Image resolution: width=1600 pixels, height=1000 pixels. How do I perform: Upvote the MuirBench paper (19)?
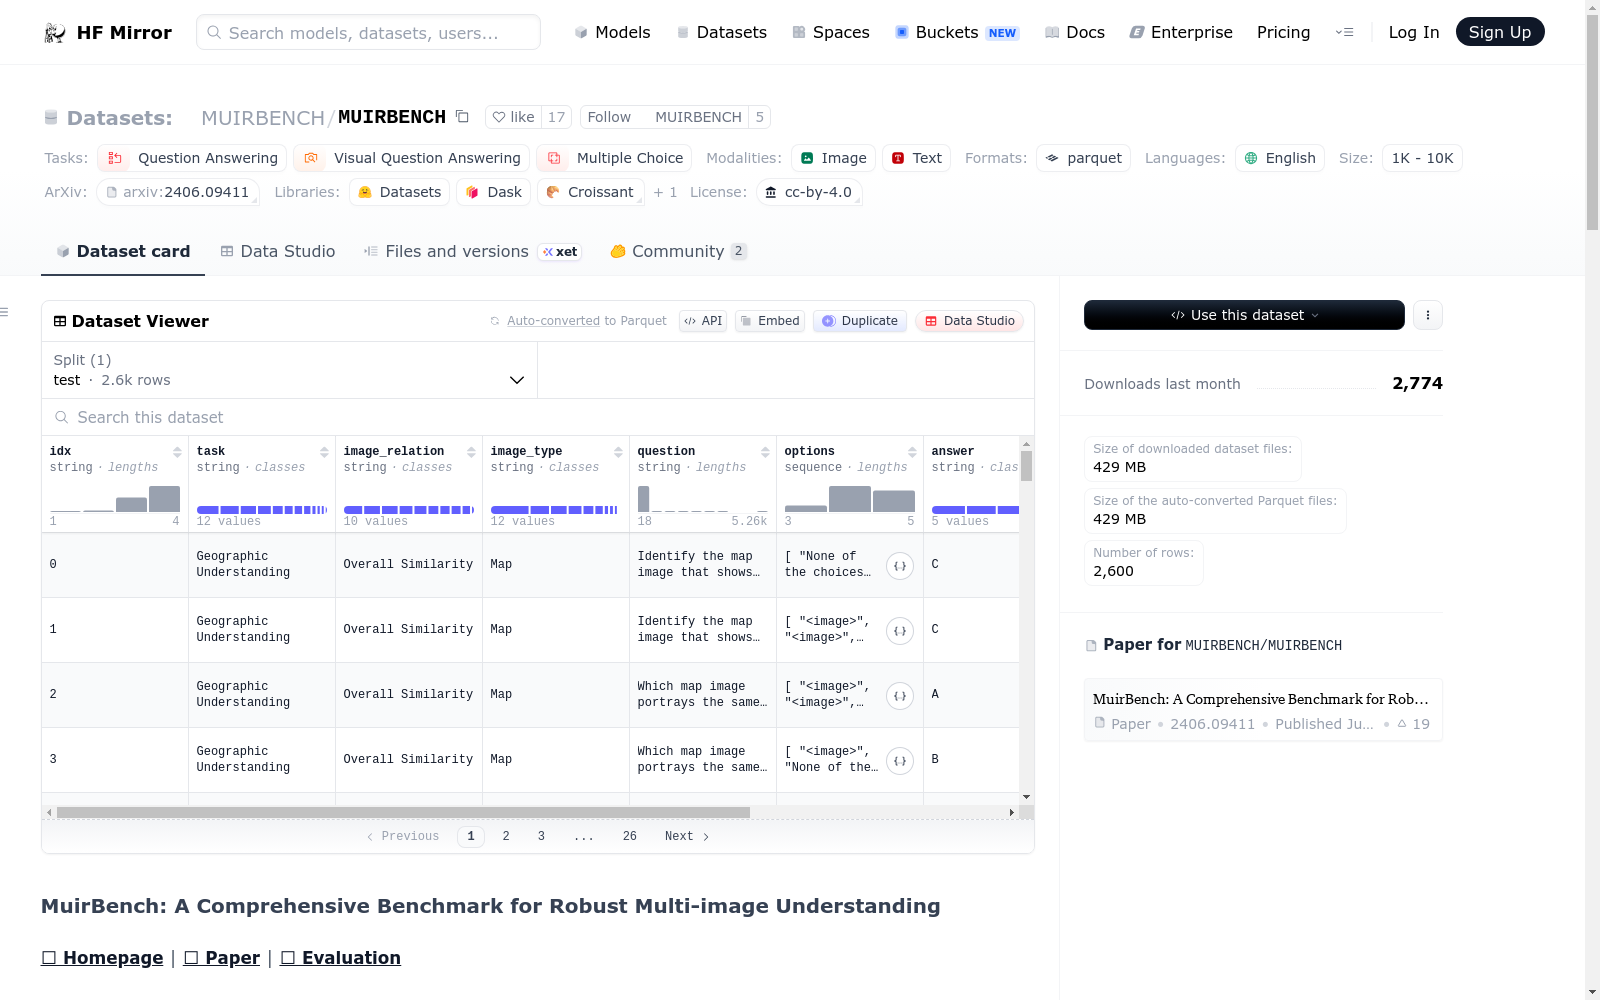tap(1413, 724)
